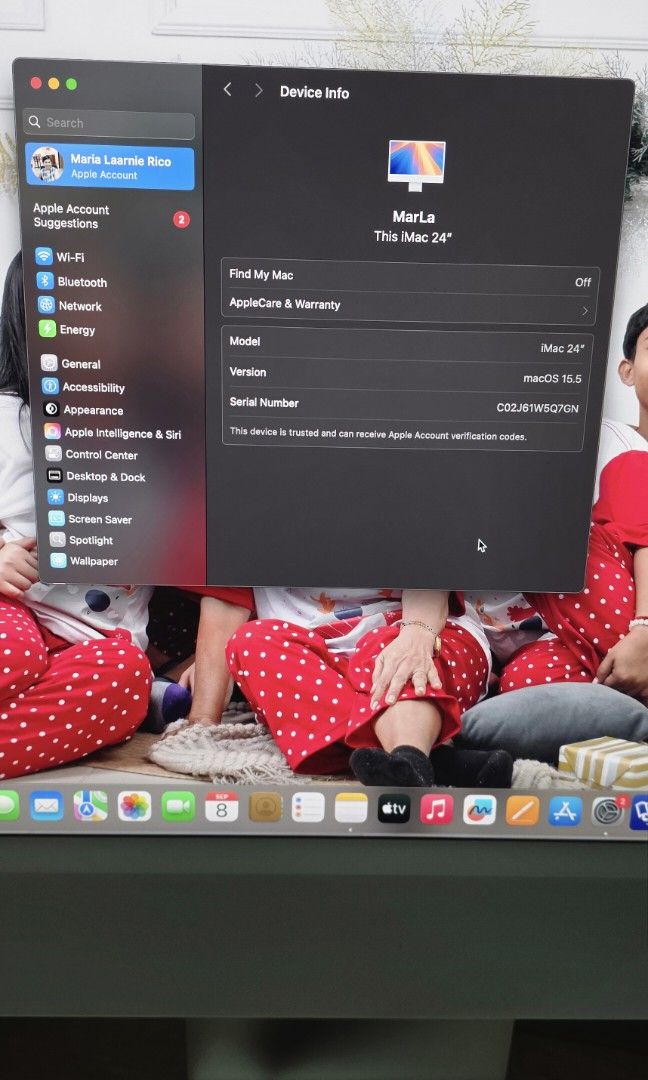
Task: Open Apple Intelligence & Siri settings
Action: [113, 433]
